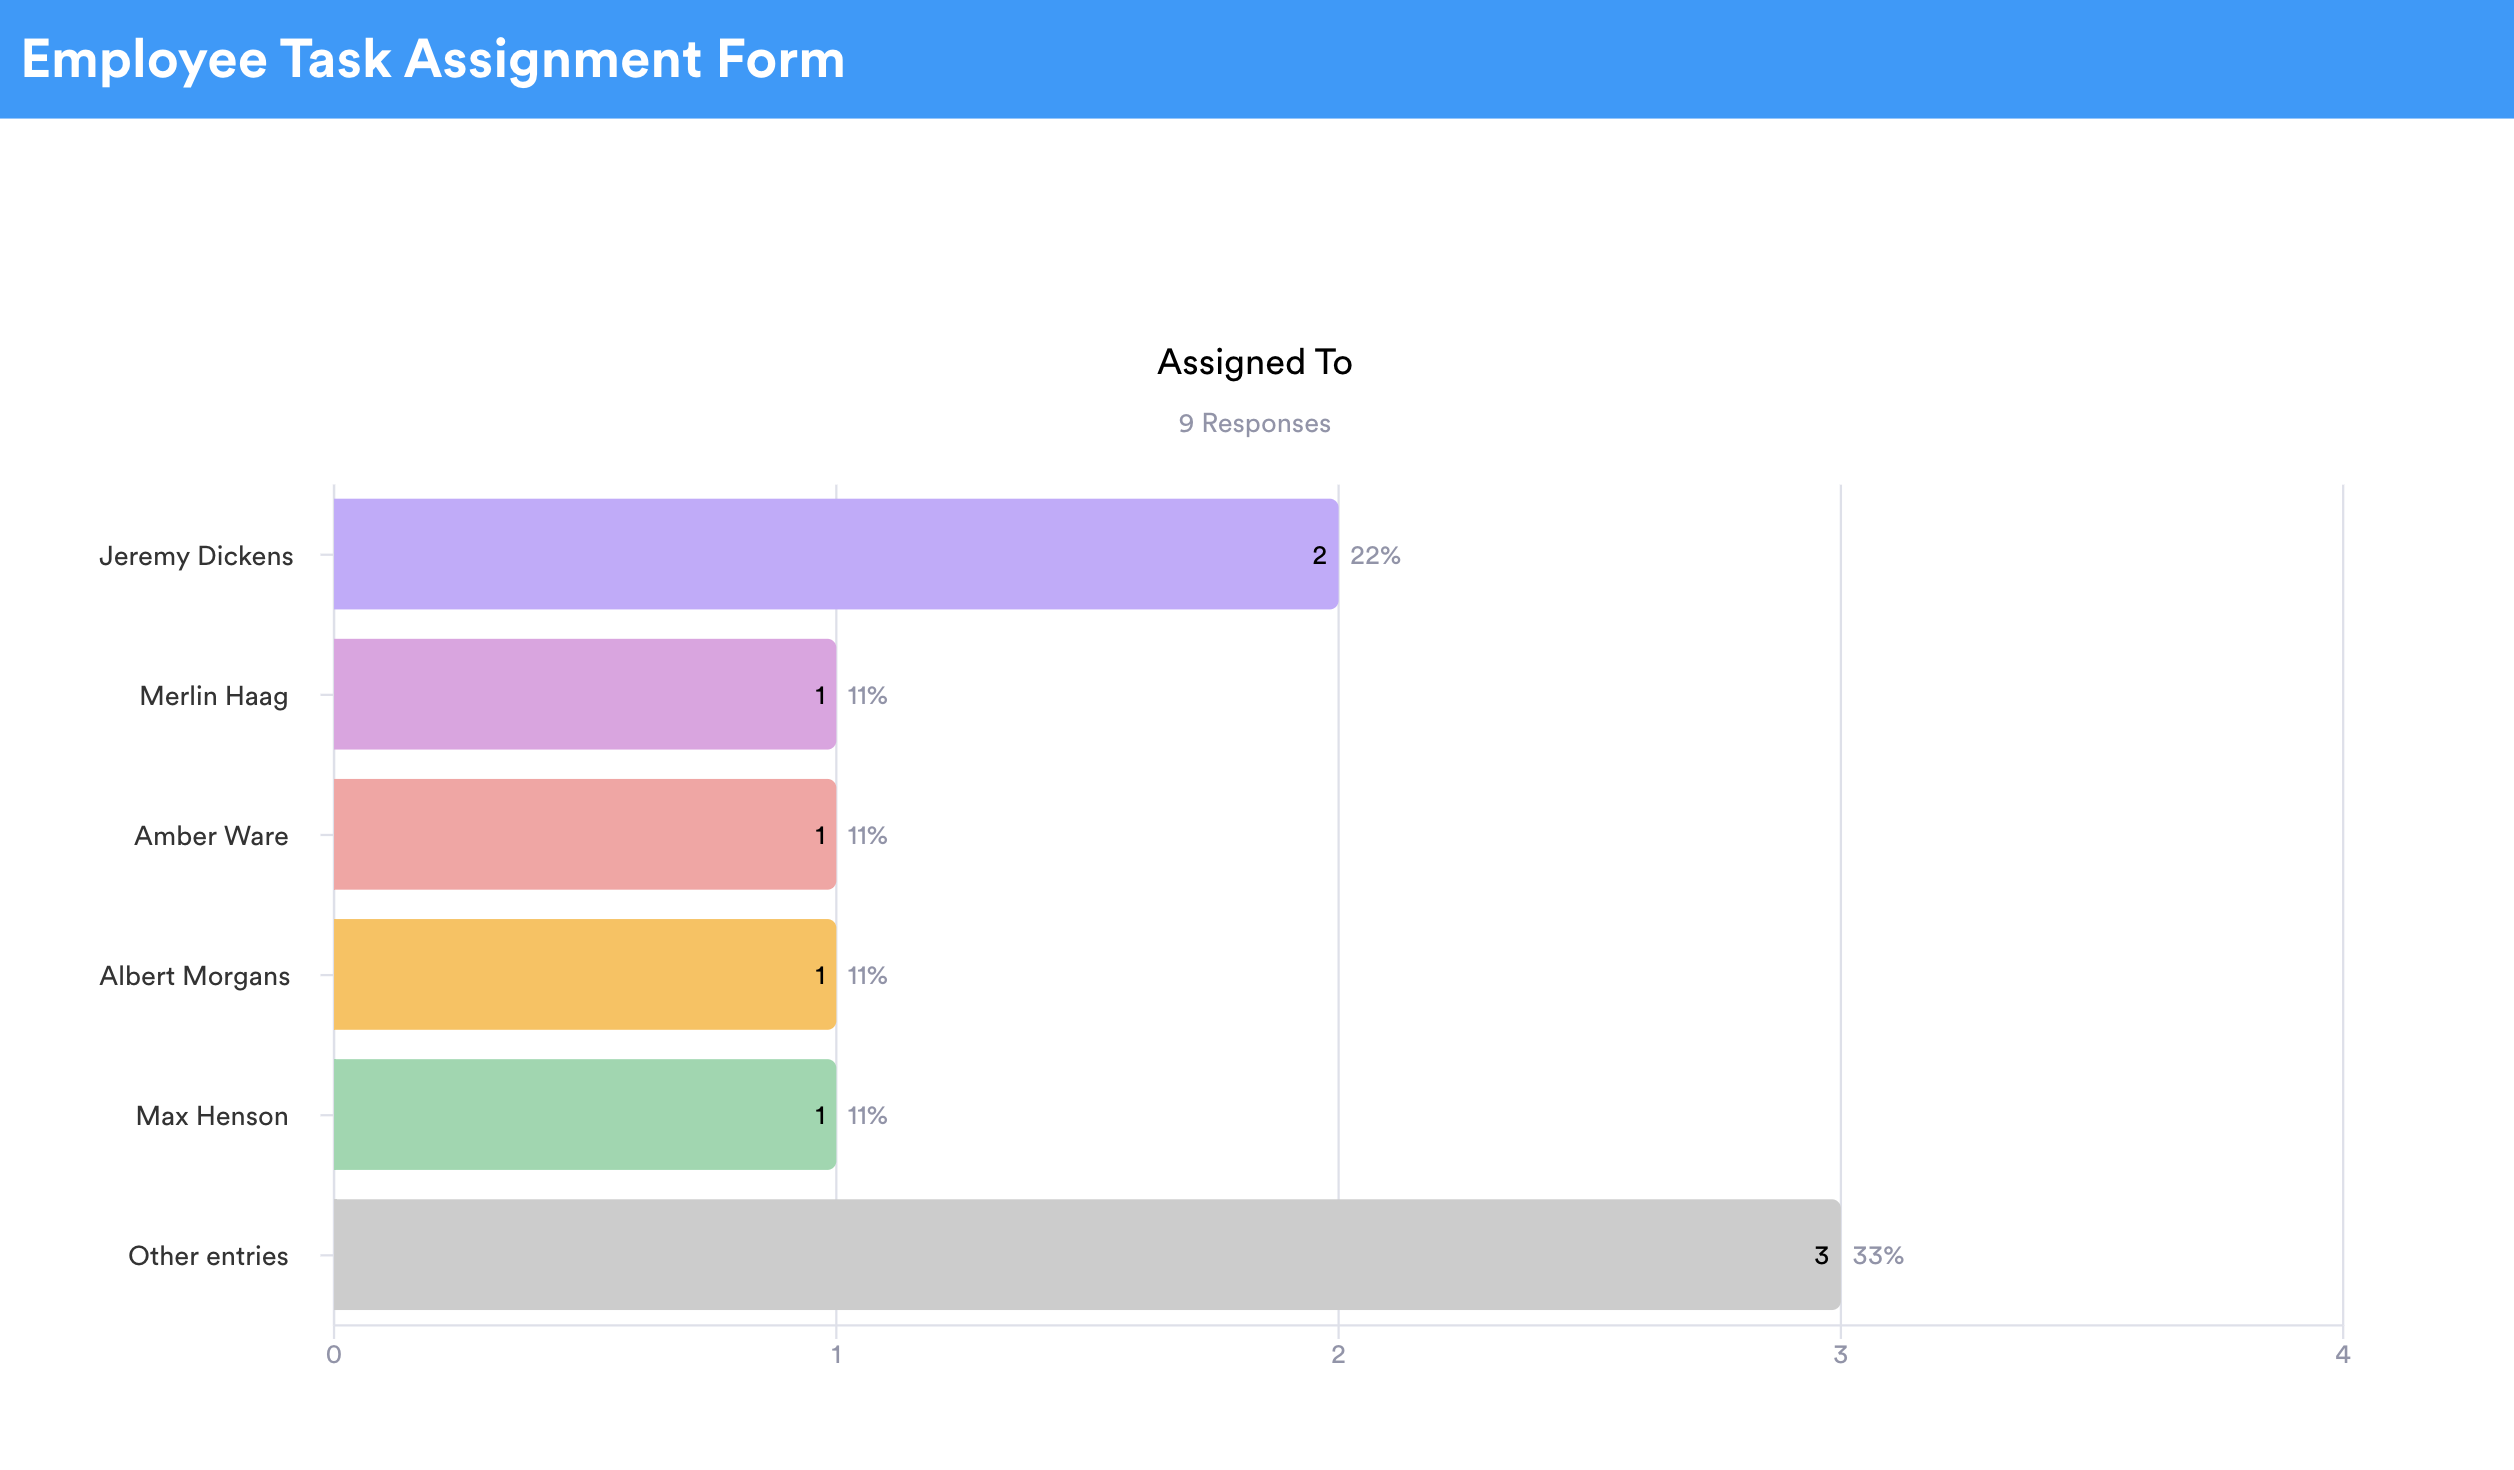
Task: Click the Other entries axis label
Action: 208,1256
